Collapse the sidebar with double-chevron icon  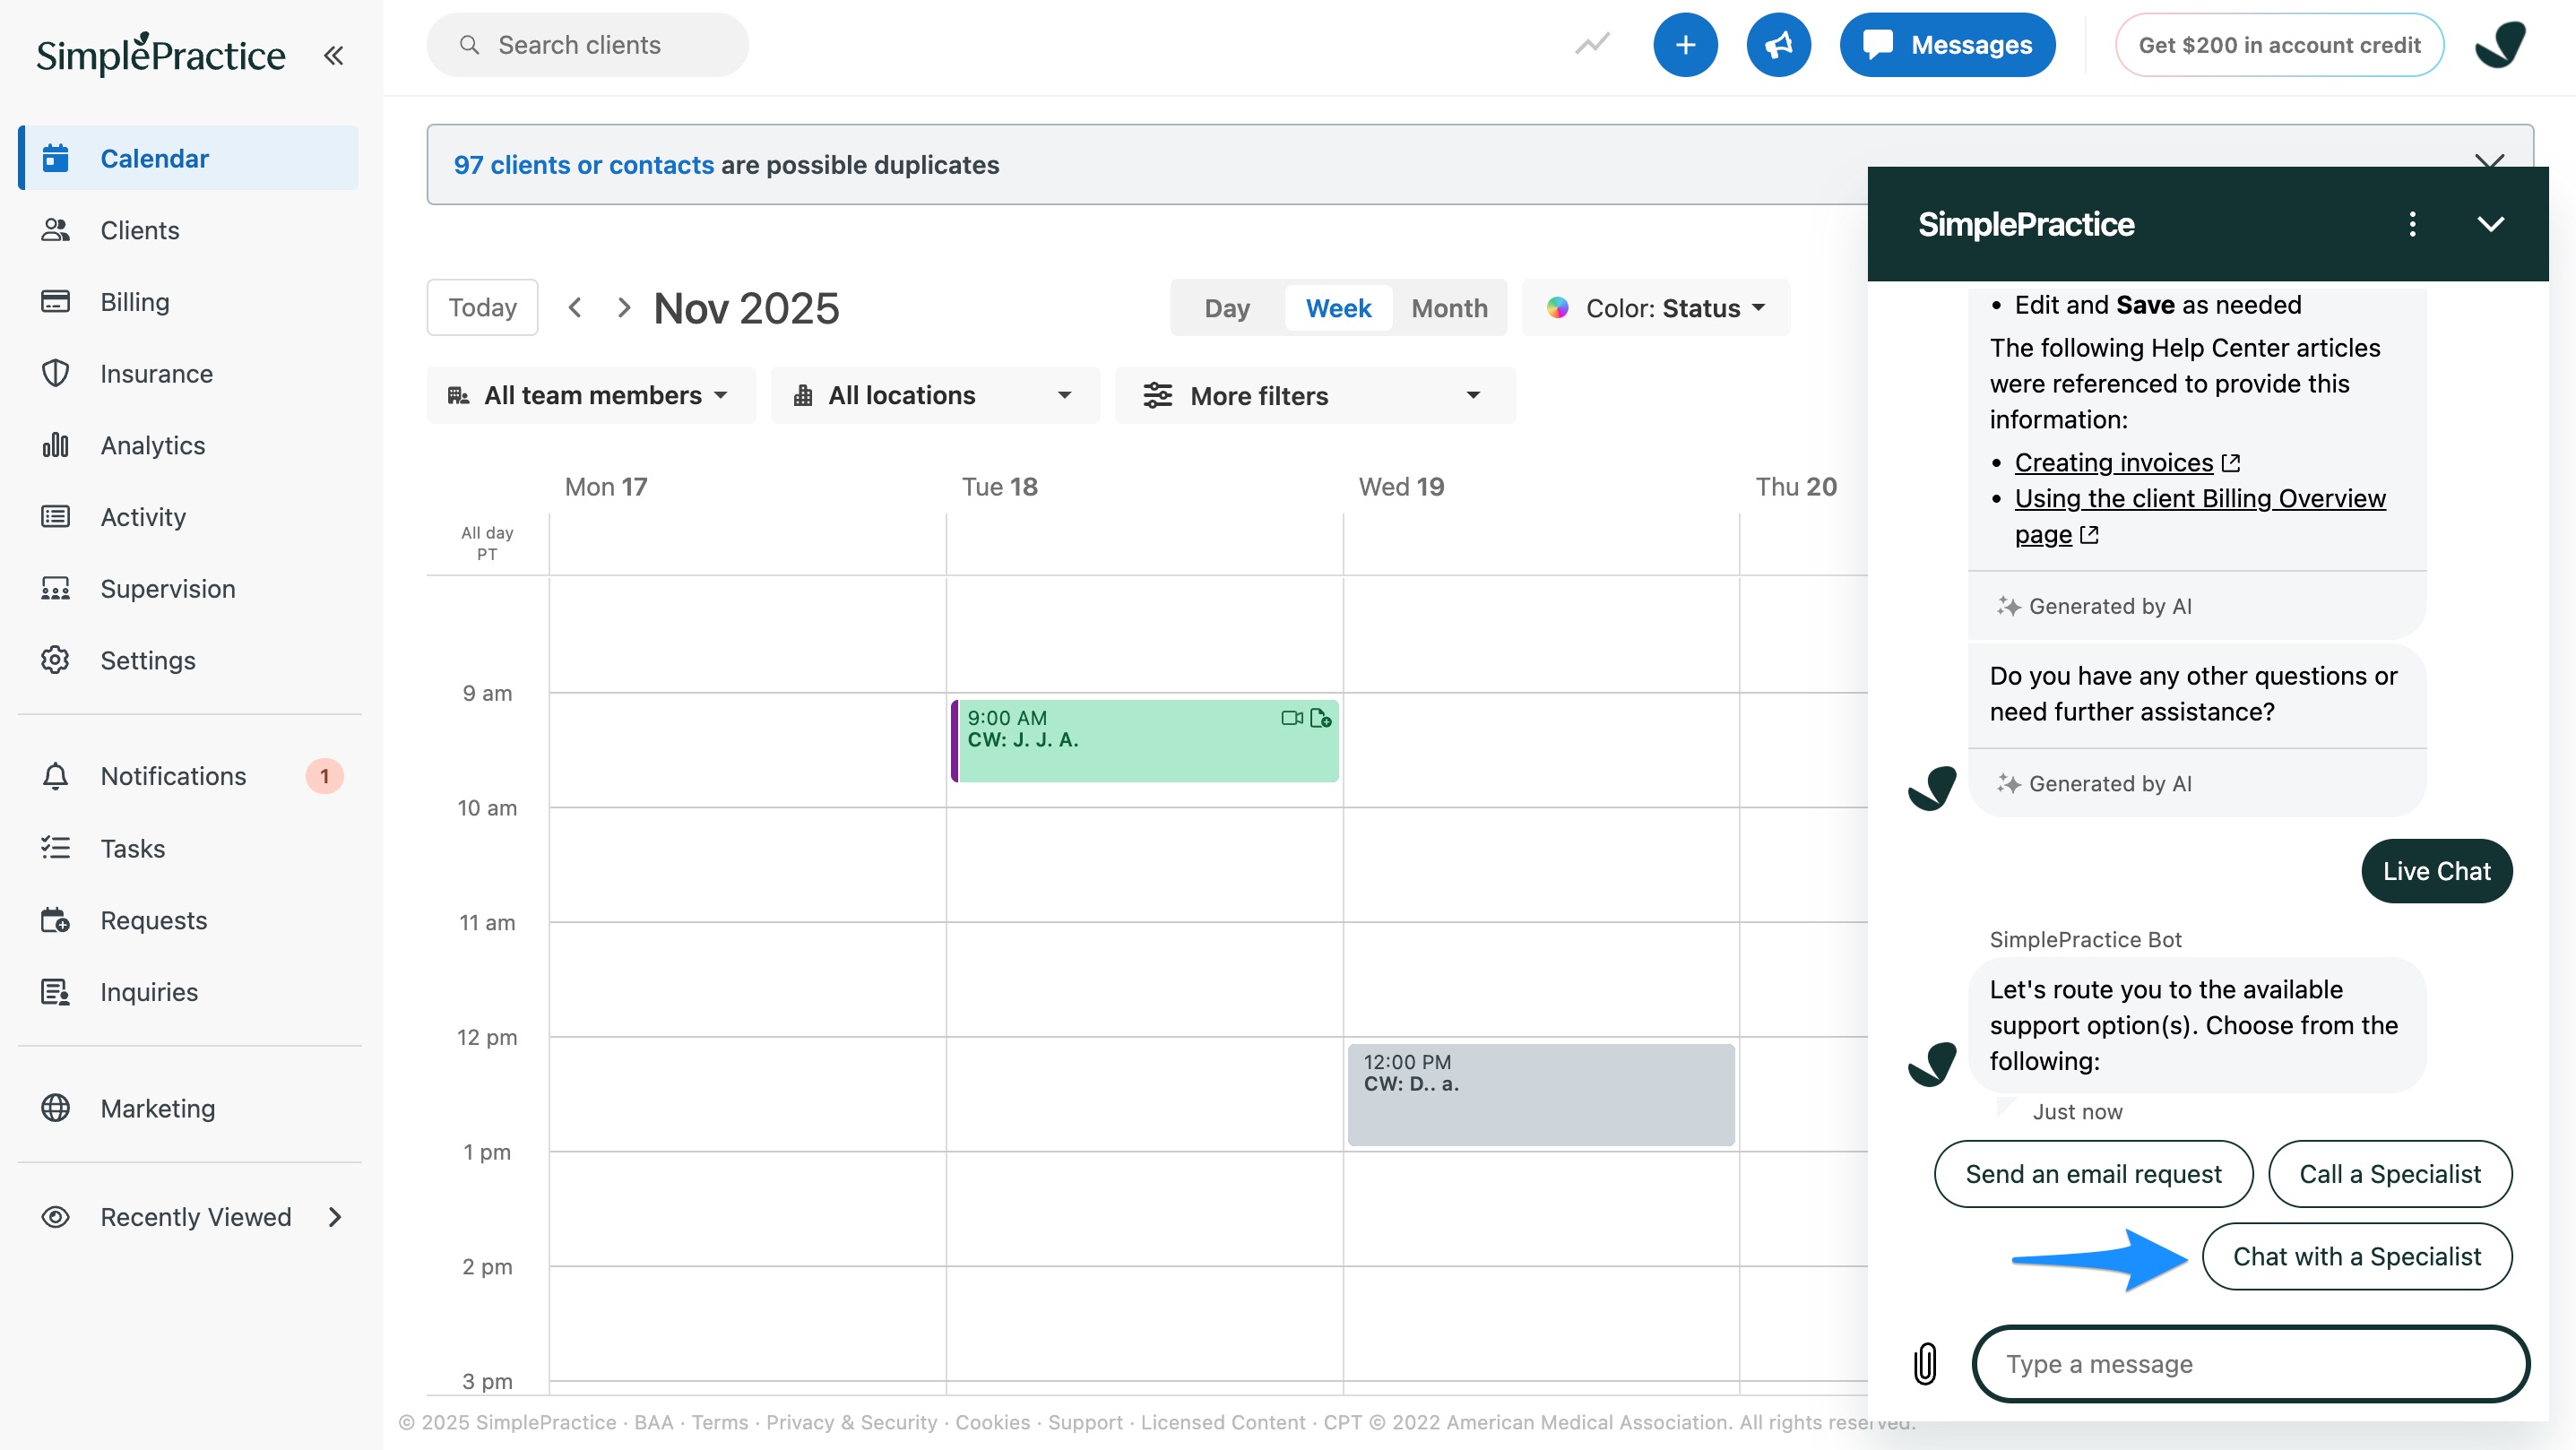pos(334,55)
